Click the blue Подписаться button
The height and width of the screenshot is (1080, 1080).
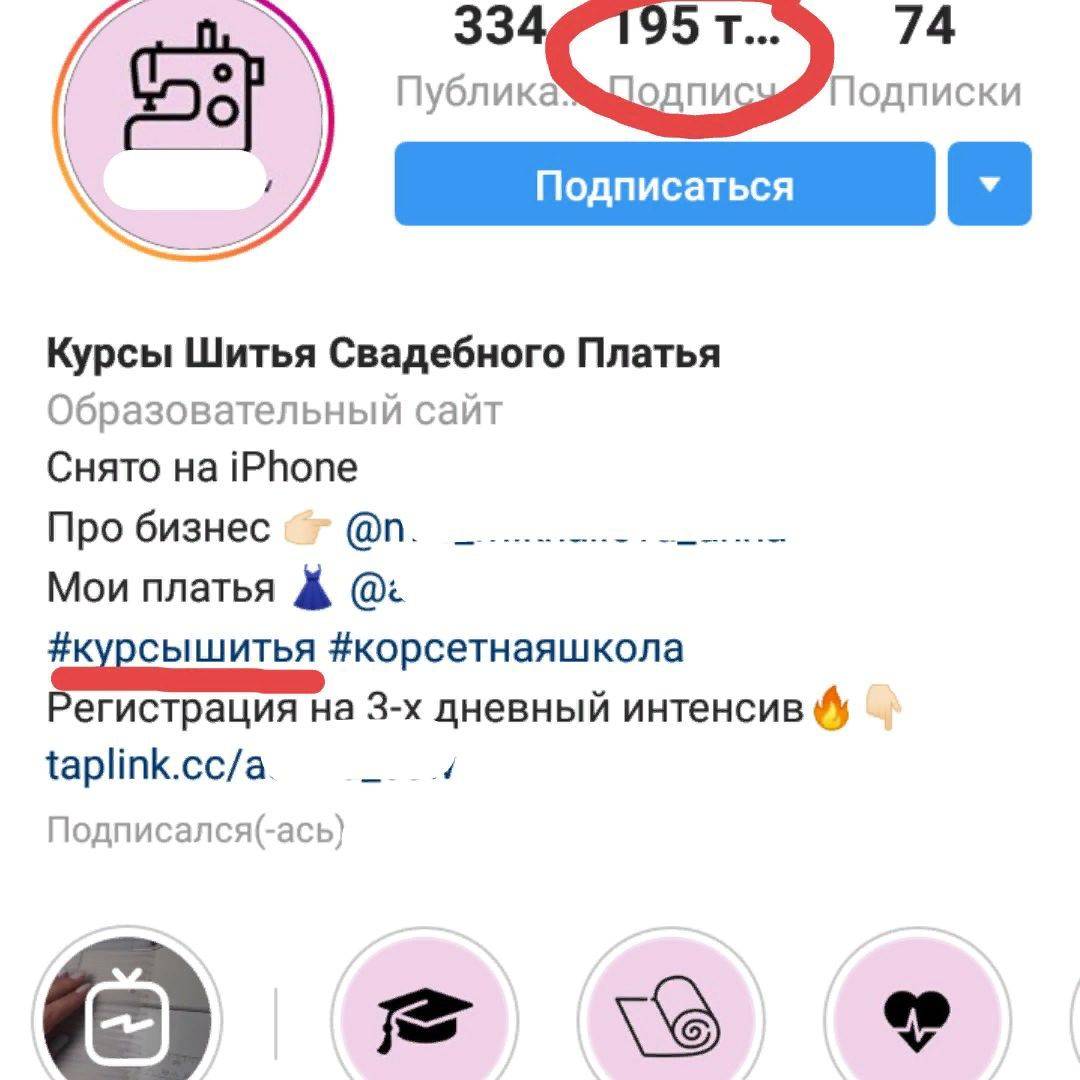click(x=665, y=184)
